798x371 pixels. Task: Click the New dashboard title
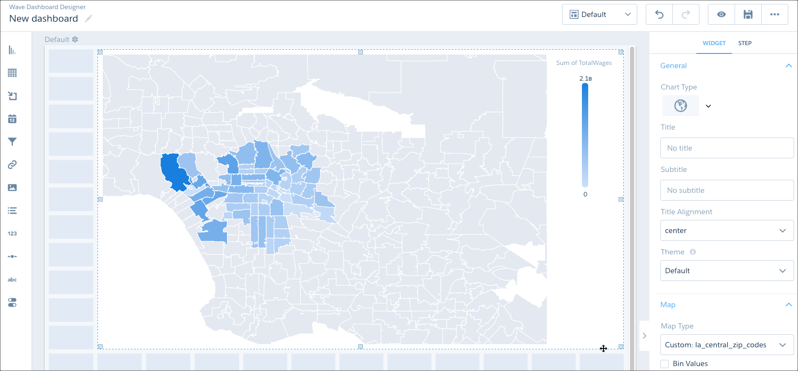coord(43,19)
